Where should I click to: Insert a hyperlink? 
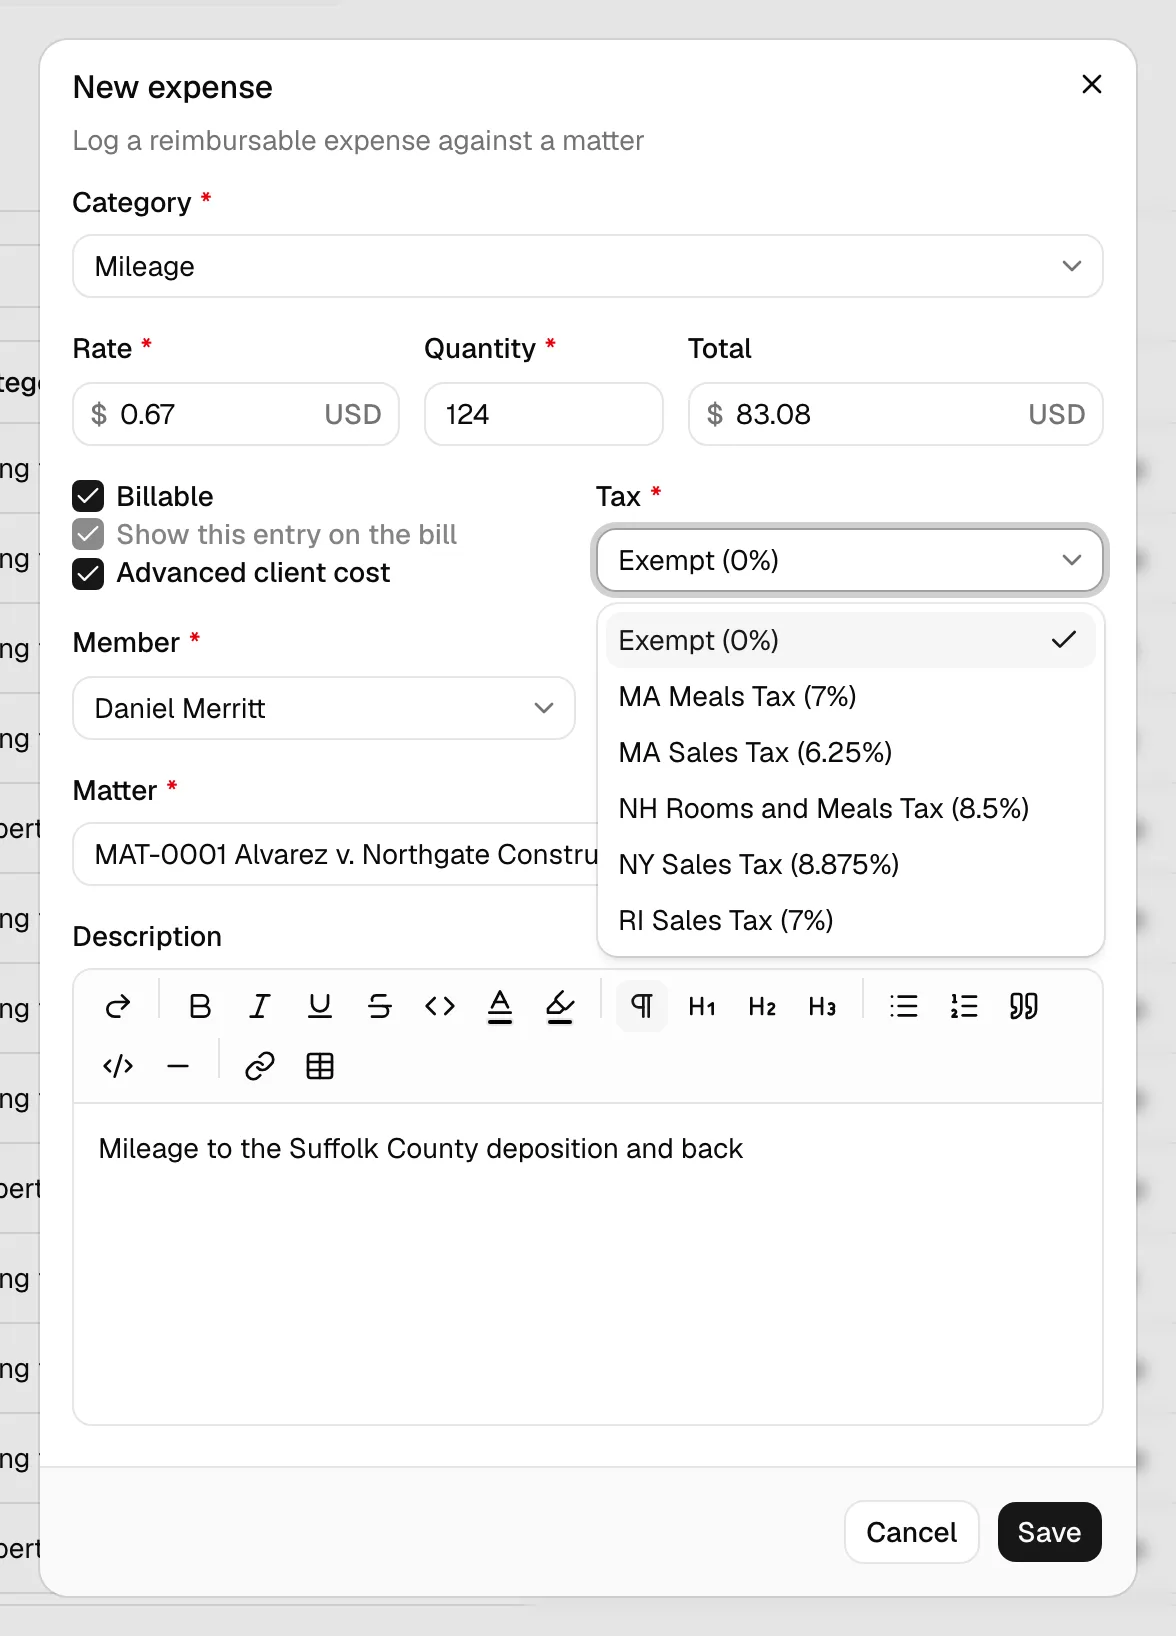pos(260,1066)
